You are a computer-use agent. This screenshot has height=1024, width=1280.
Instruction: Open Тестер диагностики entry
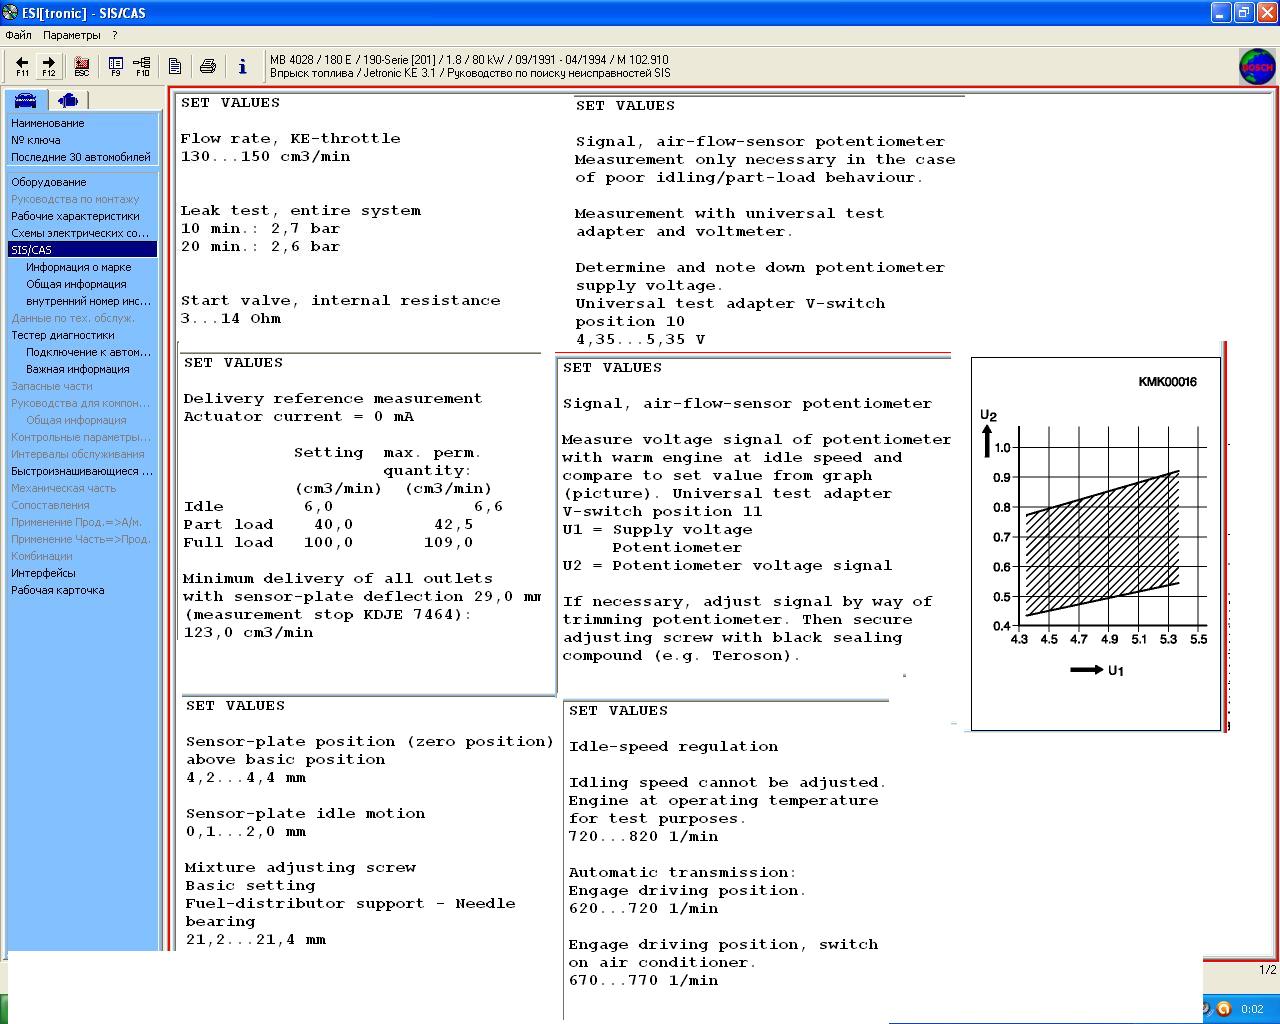62,335
